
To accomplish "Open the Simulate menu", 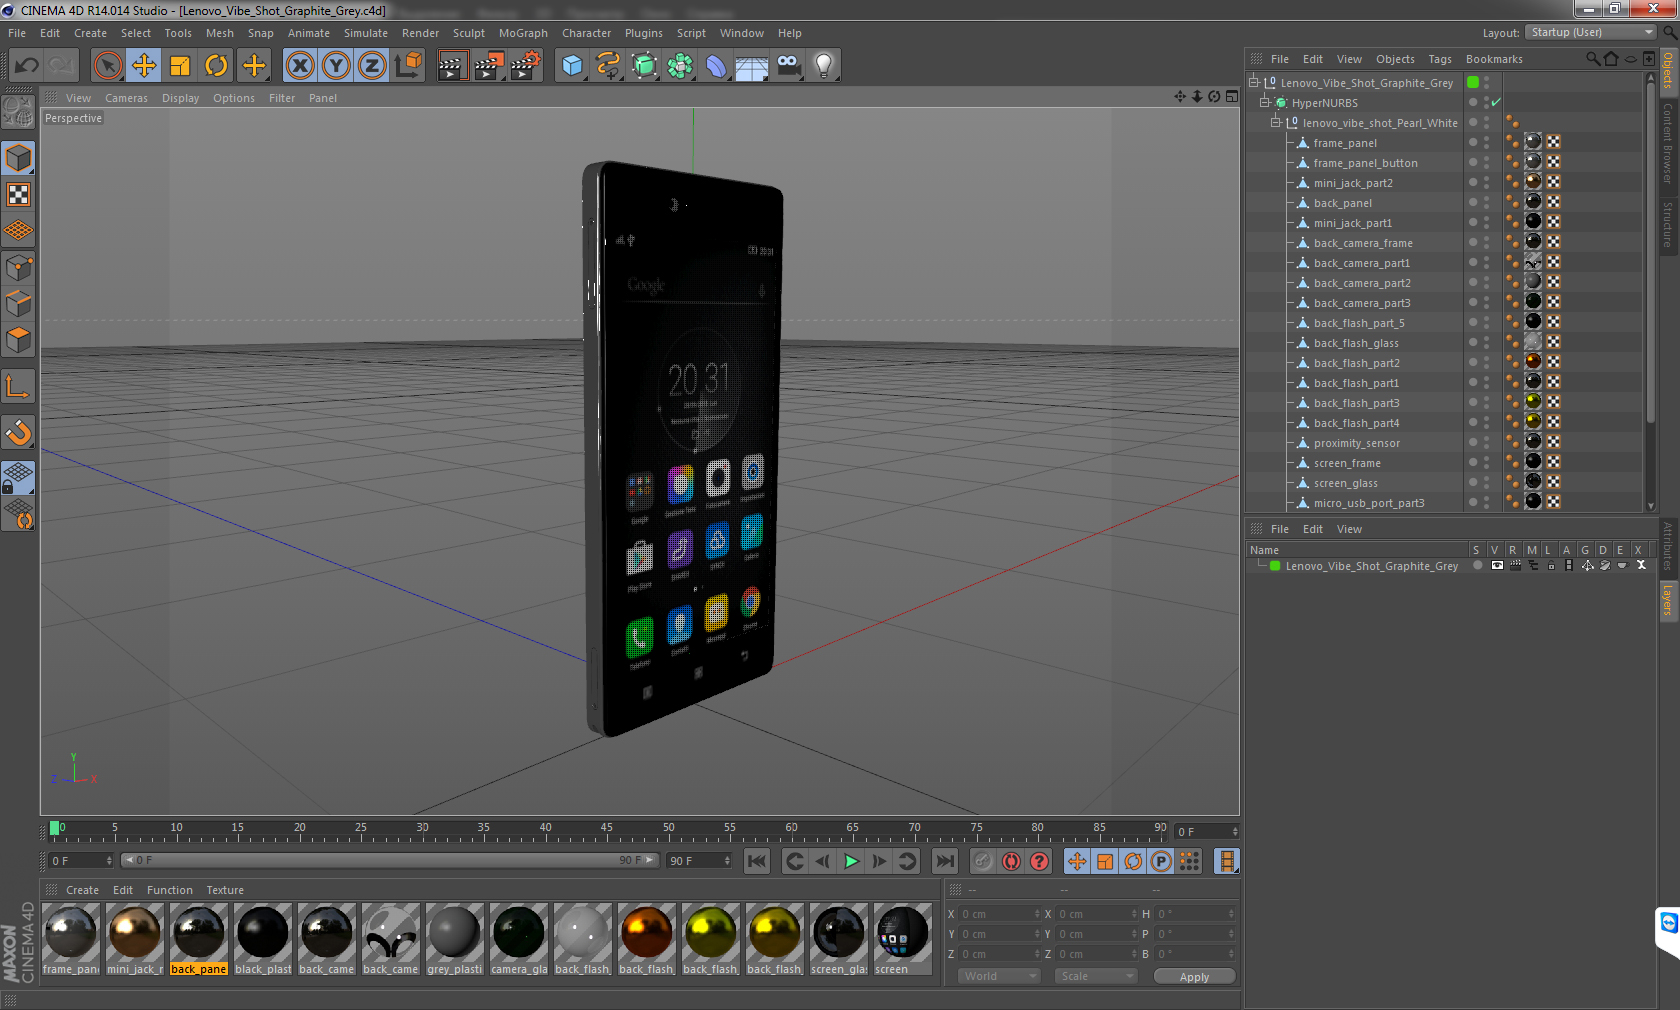I will [x=366, y=33].
